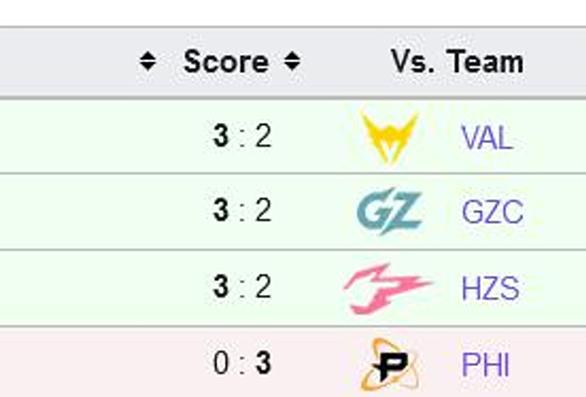
Task: Click the 2 in VAL row score
Action: (263, 136)
